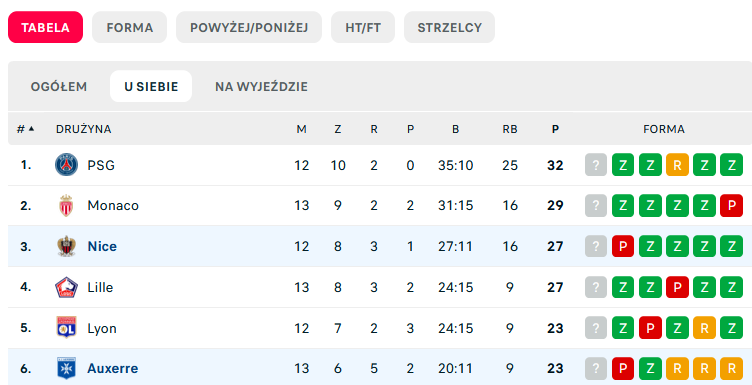Open the POWYŻEJ/PONIŻEJ tab

249,27
